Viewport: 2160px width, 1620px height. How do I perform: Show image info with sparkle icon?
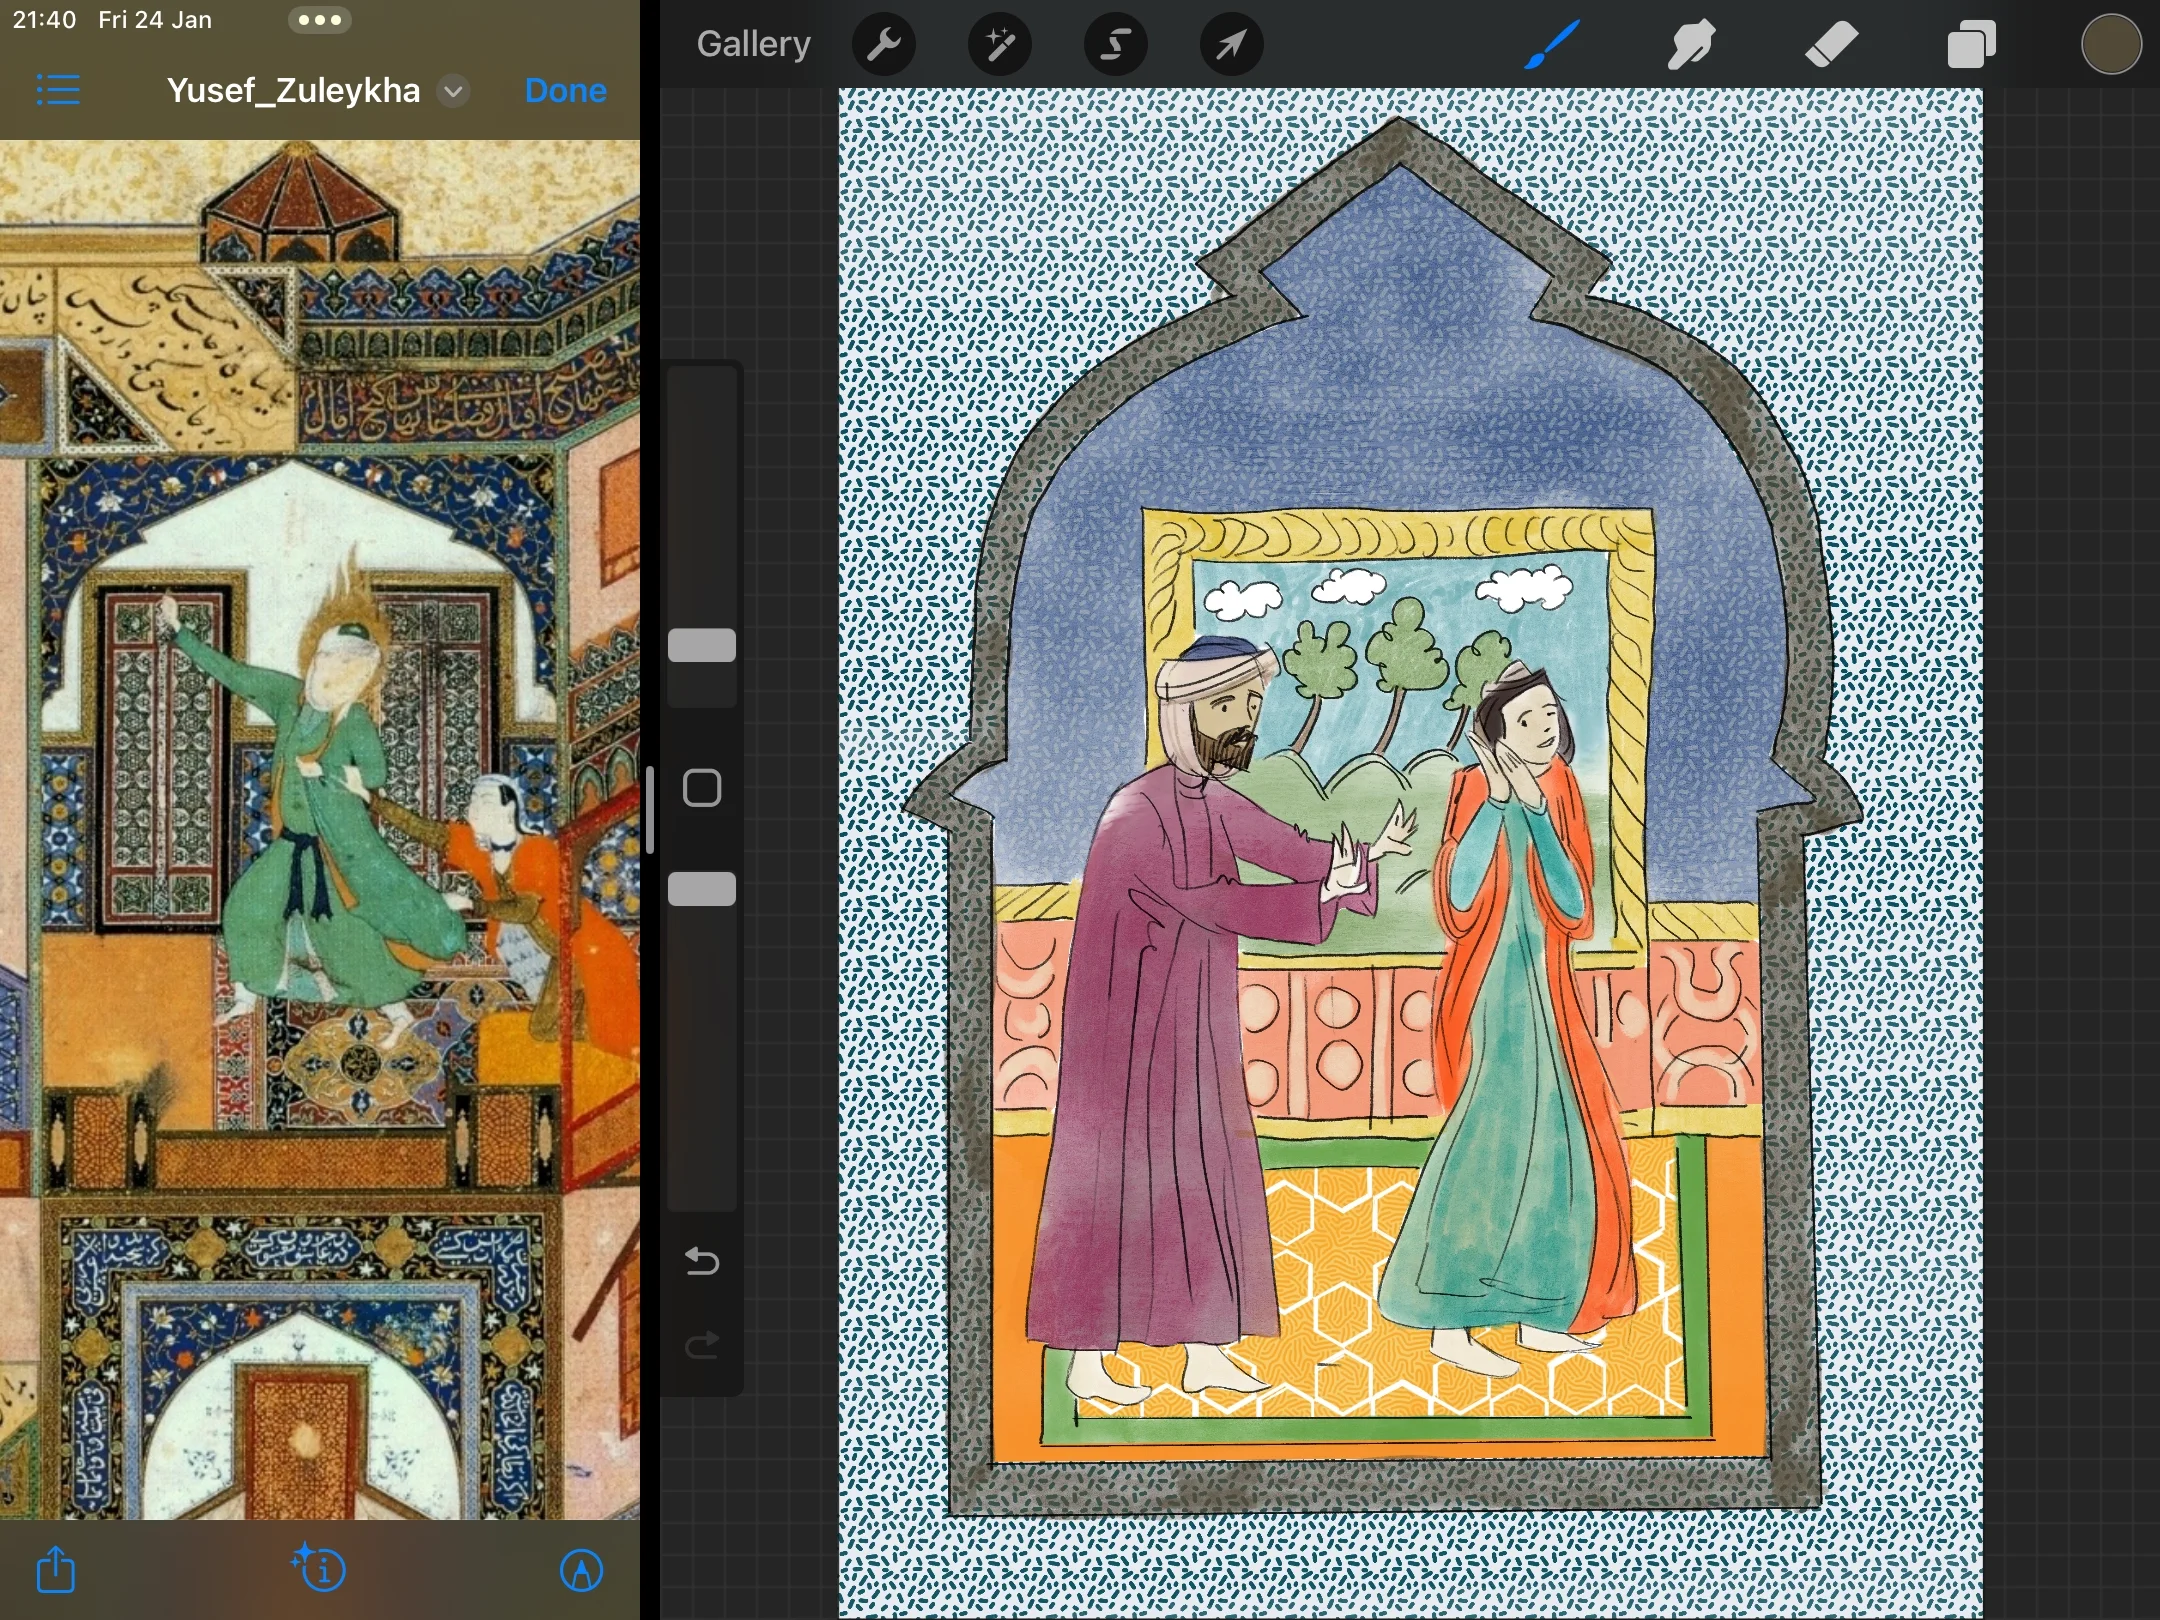(x=319, y=1569)
